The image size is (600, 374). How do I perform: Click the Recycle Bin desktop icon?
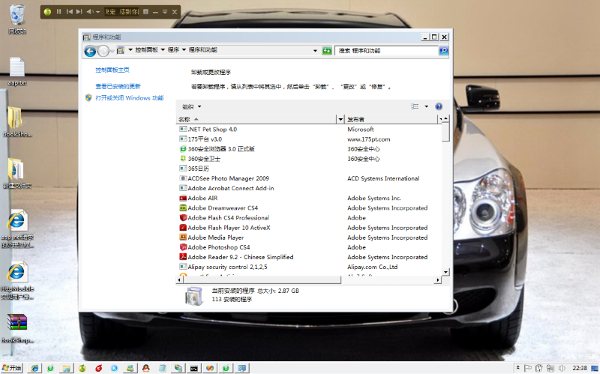click(17, 15)
